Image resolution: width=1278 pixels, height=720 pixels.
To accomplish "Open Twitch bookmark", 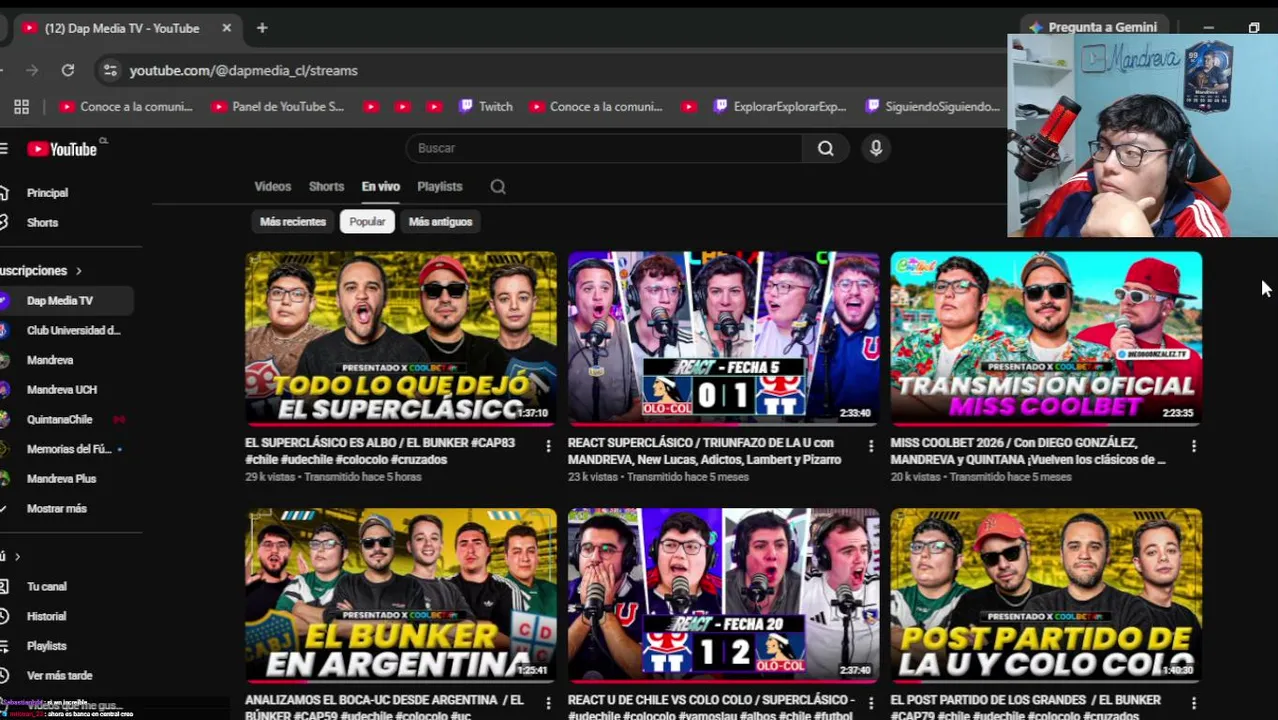I will 486,106.
